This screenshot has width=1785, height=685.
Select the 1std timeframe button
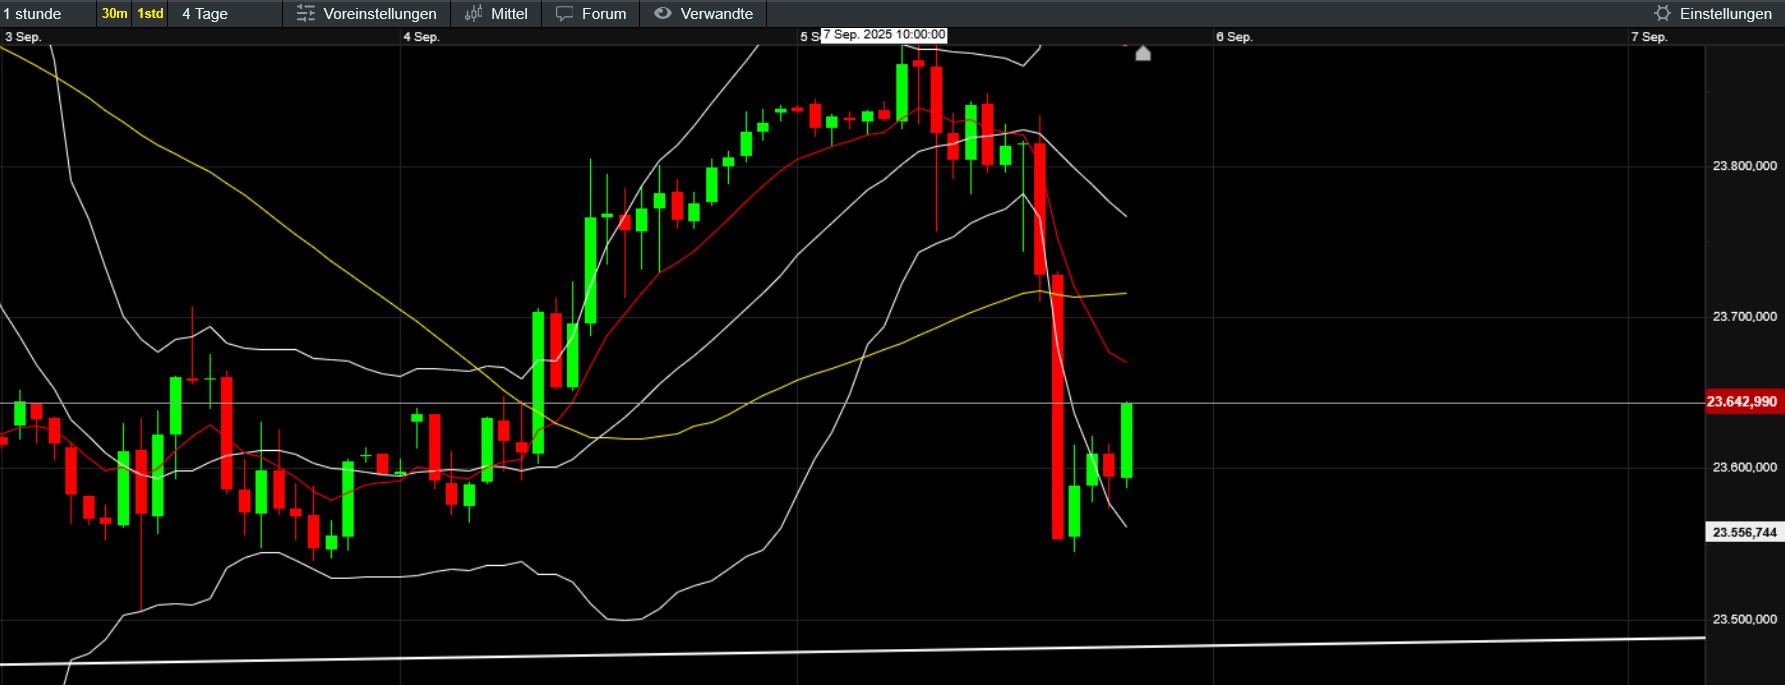point(150,14)
